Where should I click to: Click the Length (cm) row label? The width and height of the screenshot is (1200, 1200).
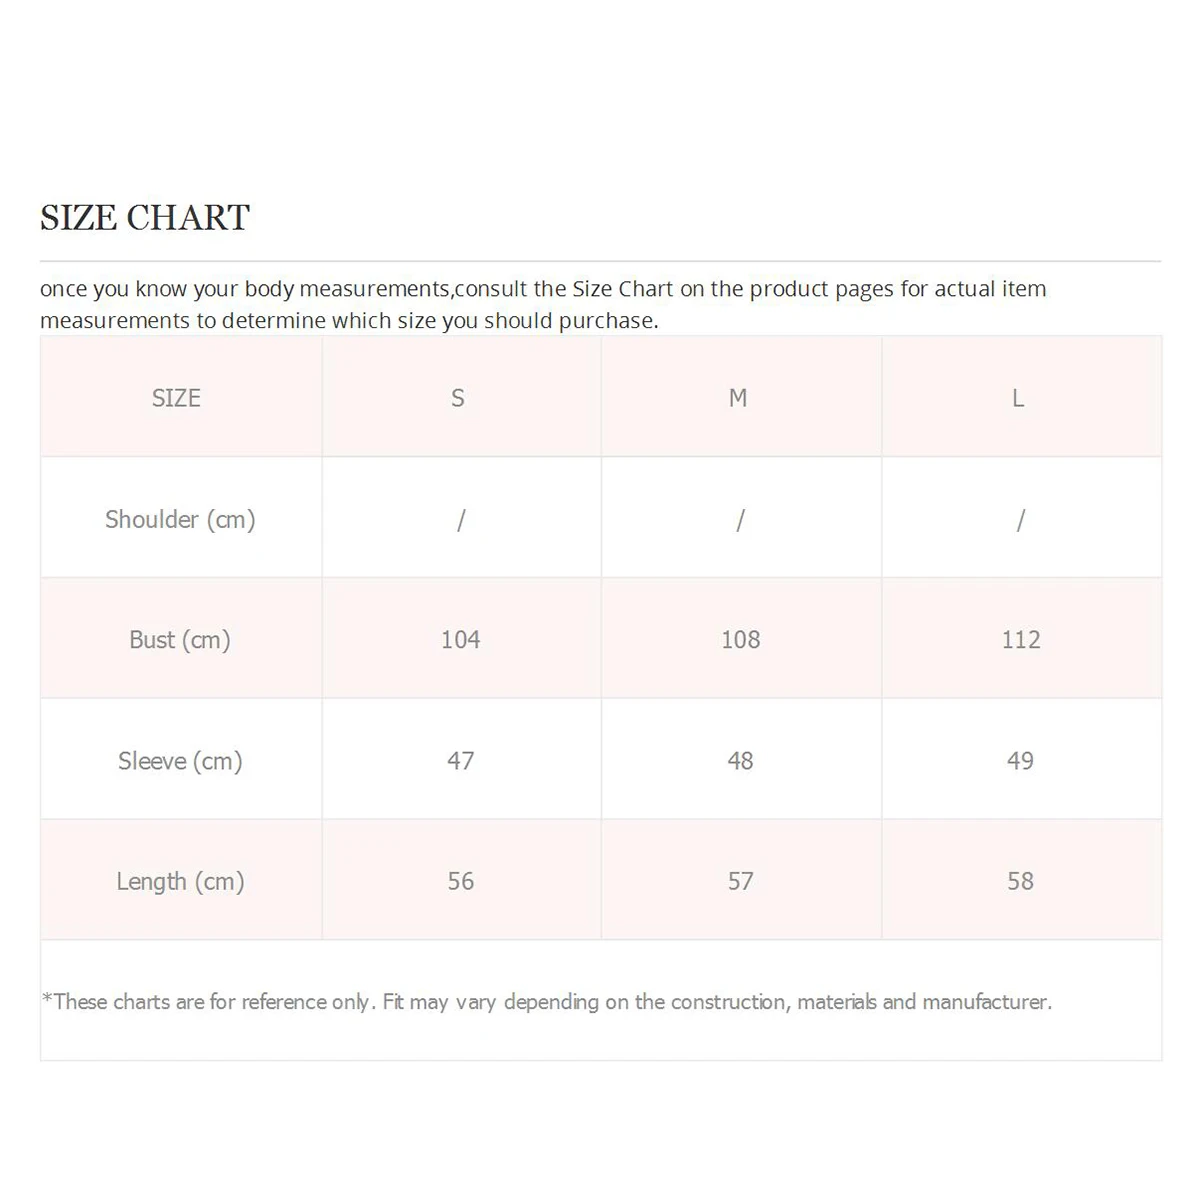(180, 881)
